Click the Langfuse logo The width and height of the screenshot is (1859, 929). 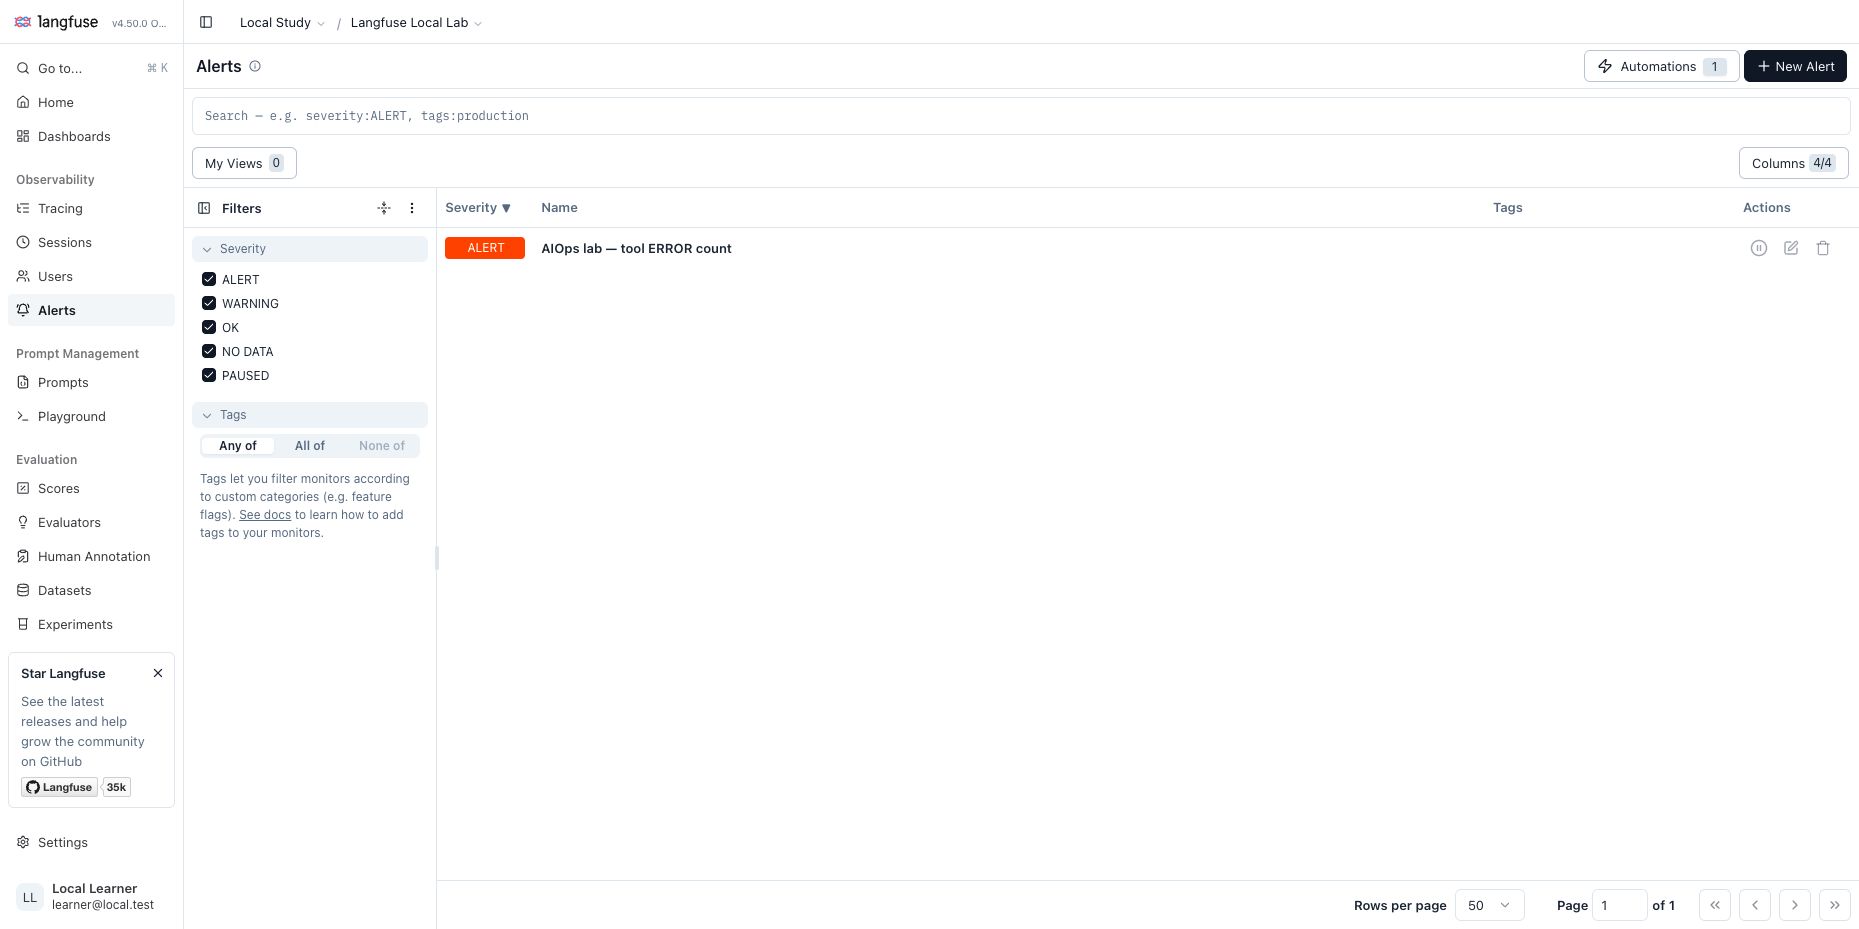click(56, 22)
